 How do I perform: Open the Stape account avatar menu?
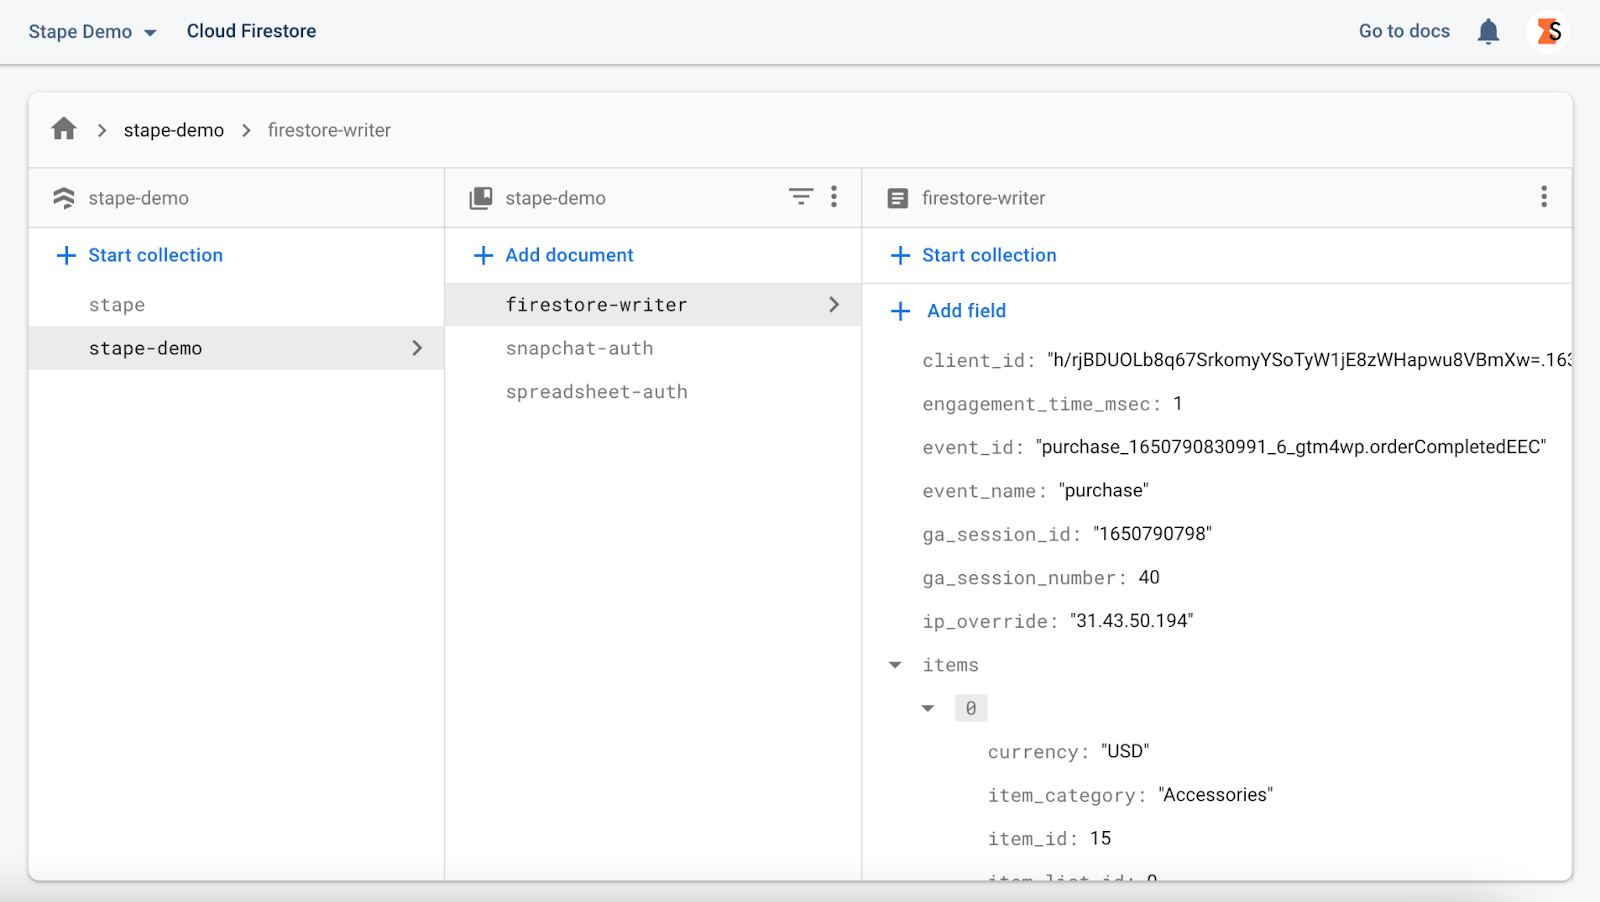point(1549,32)
